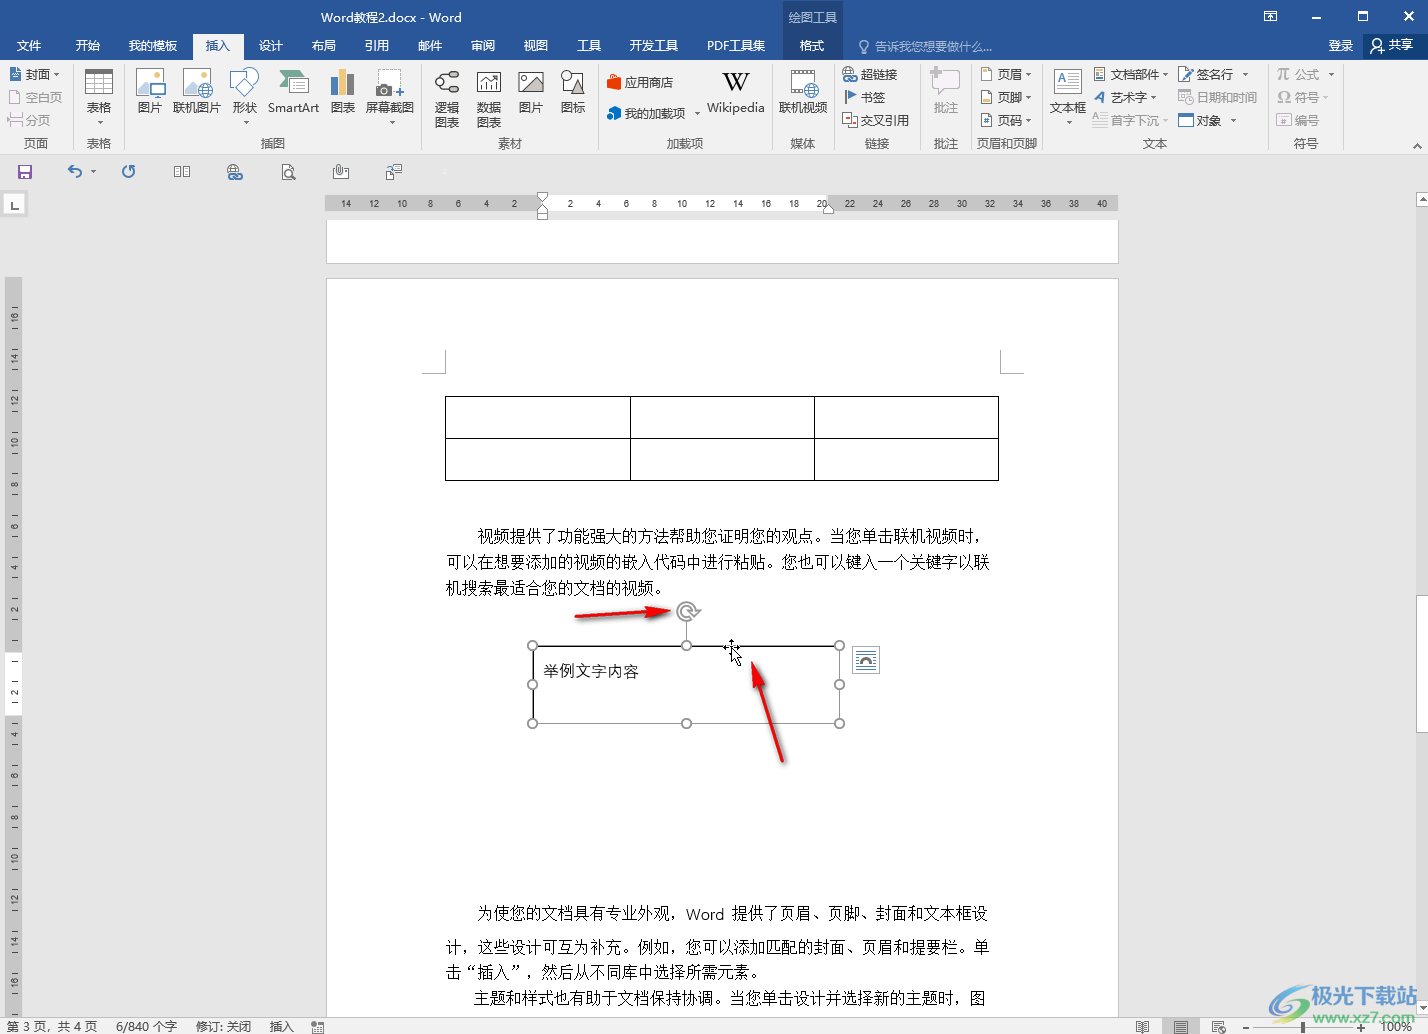Open the File (文件) tab
Screen dimensions: 1428x1034
click(29, 45)
